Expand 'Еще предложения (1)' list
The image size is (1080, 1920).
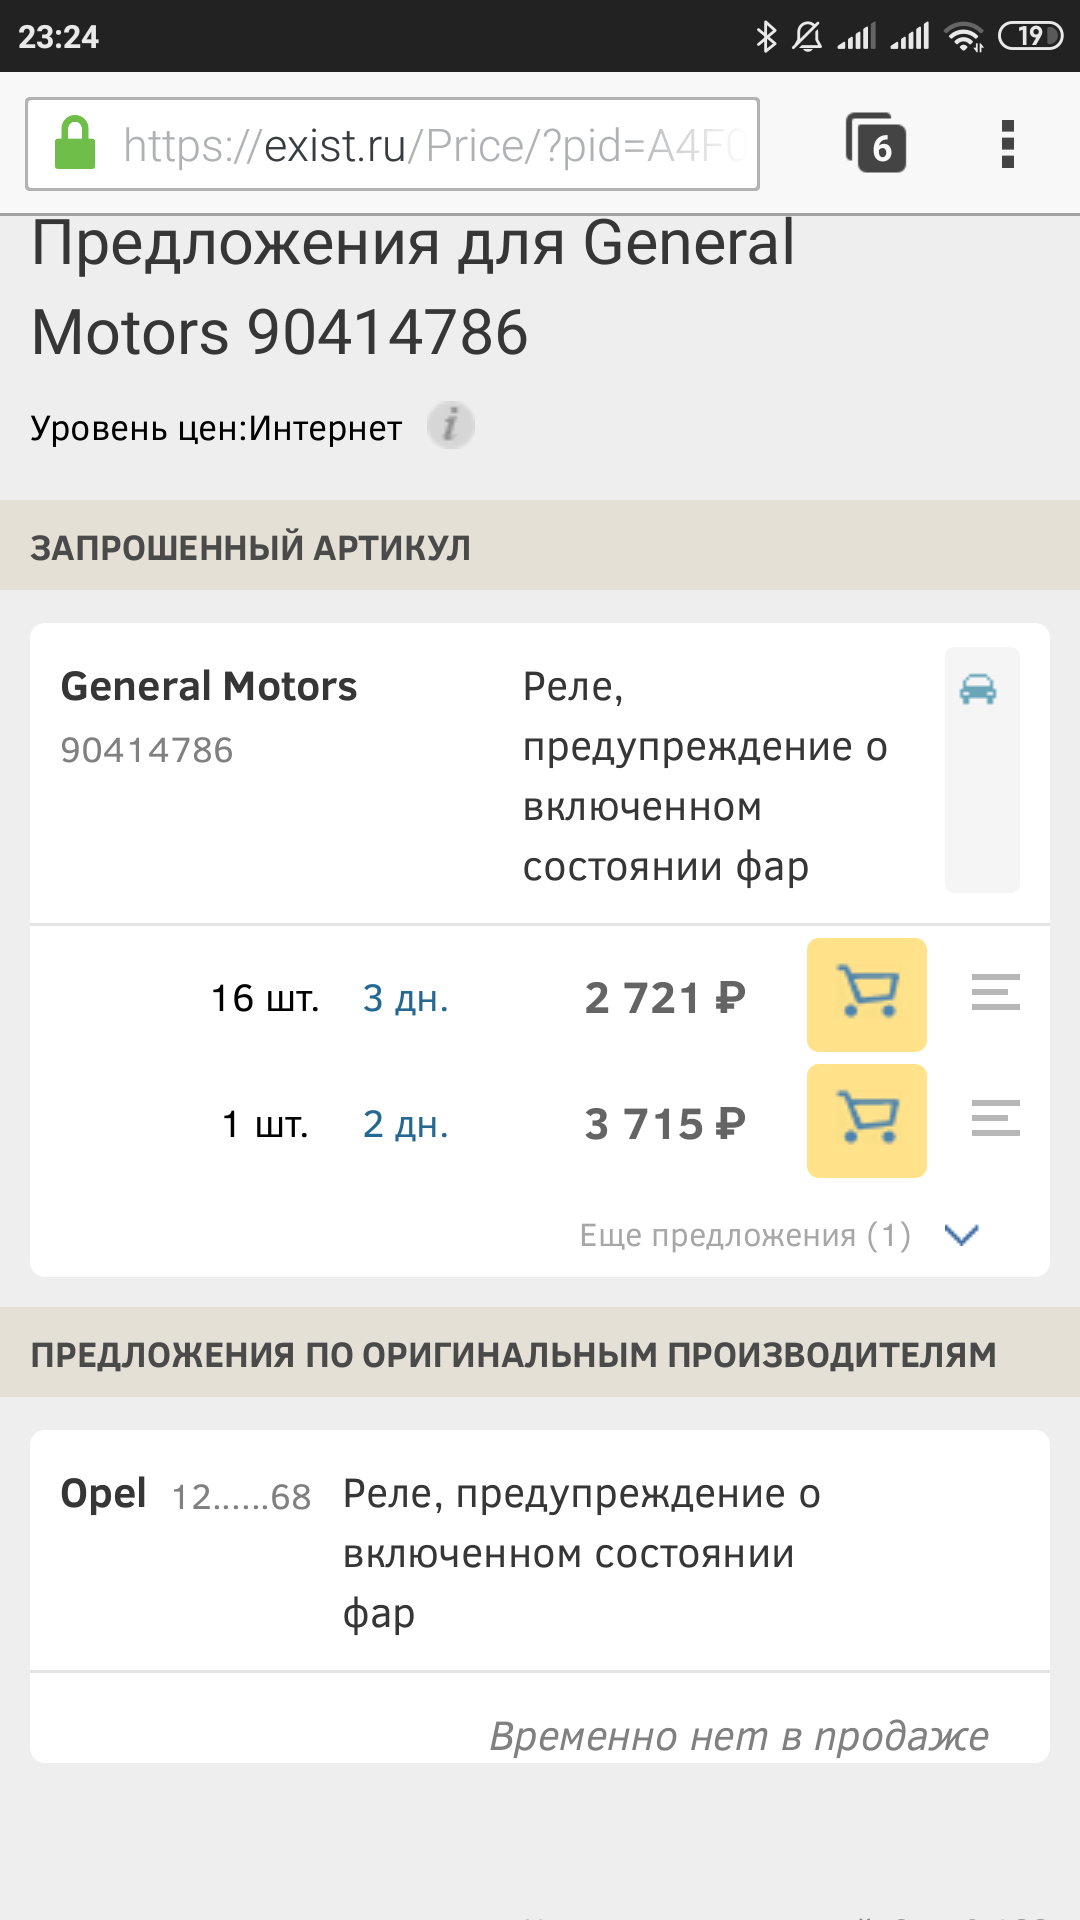point(745,1236)
